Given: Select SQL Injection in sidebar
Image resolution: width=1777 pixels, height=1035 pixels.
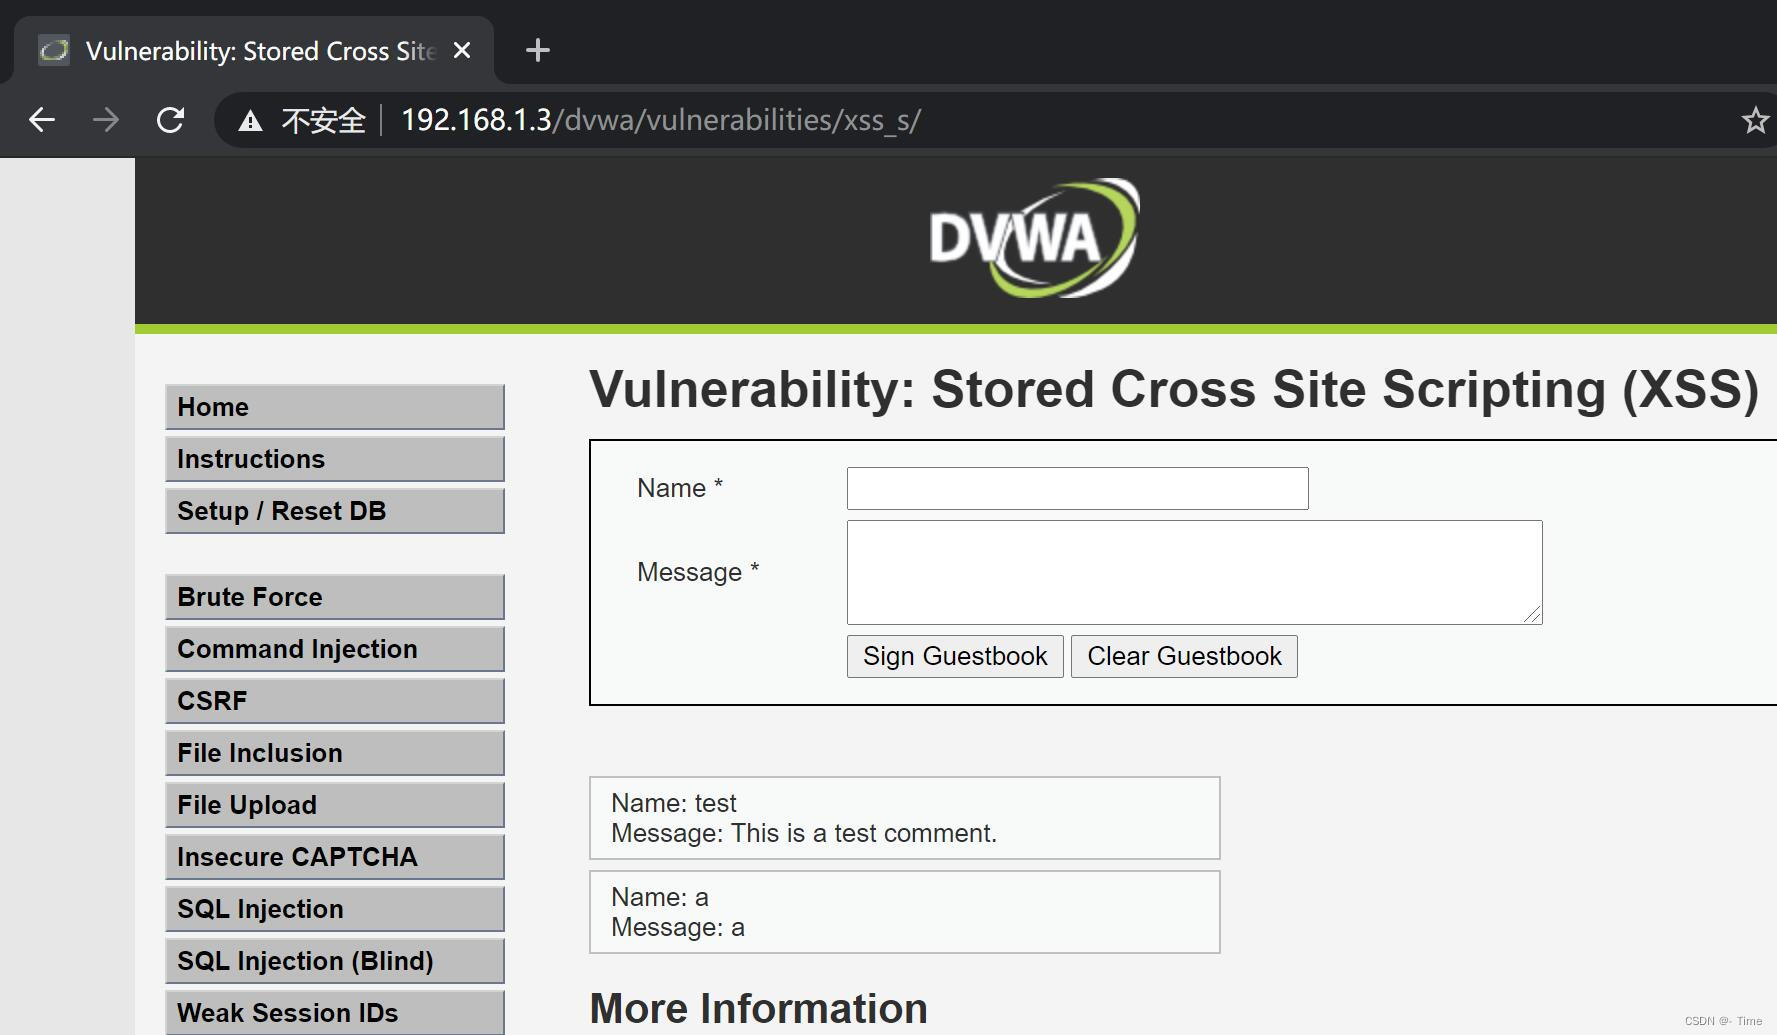Looking at the screenshot, I should pos(335,909).
